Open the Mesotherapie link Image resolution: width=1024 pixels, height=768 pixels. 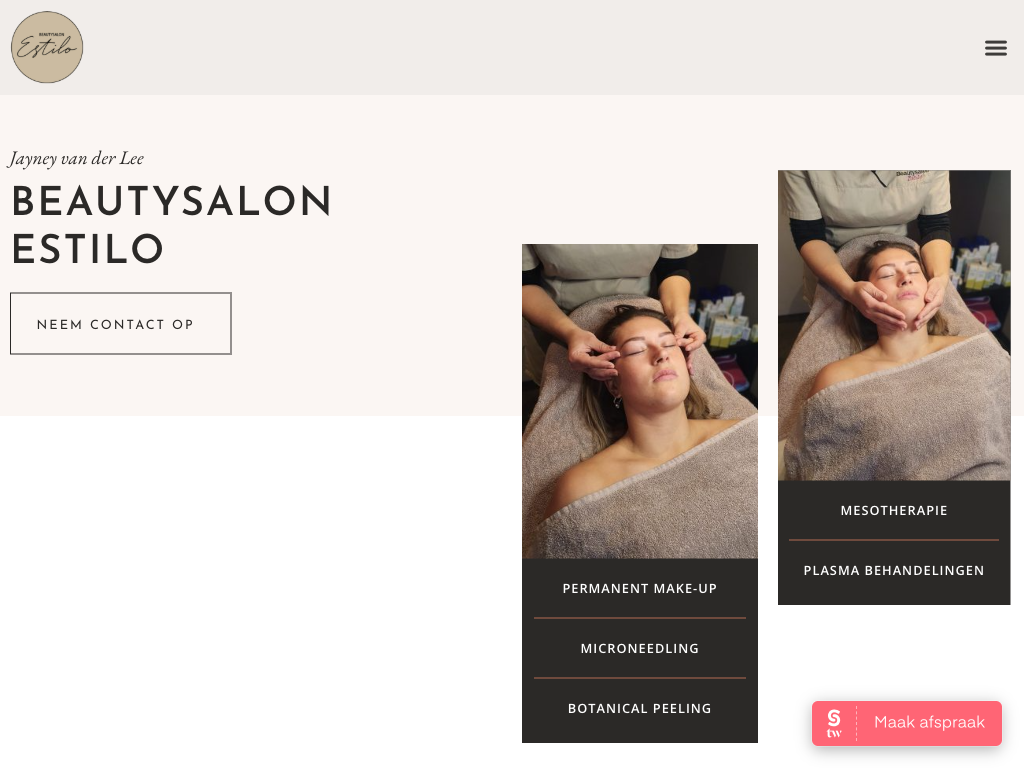click(x=893, y=511)
